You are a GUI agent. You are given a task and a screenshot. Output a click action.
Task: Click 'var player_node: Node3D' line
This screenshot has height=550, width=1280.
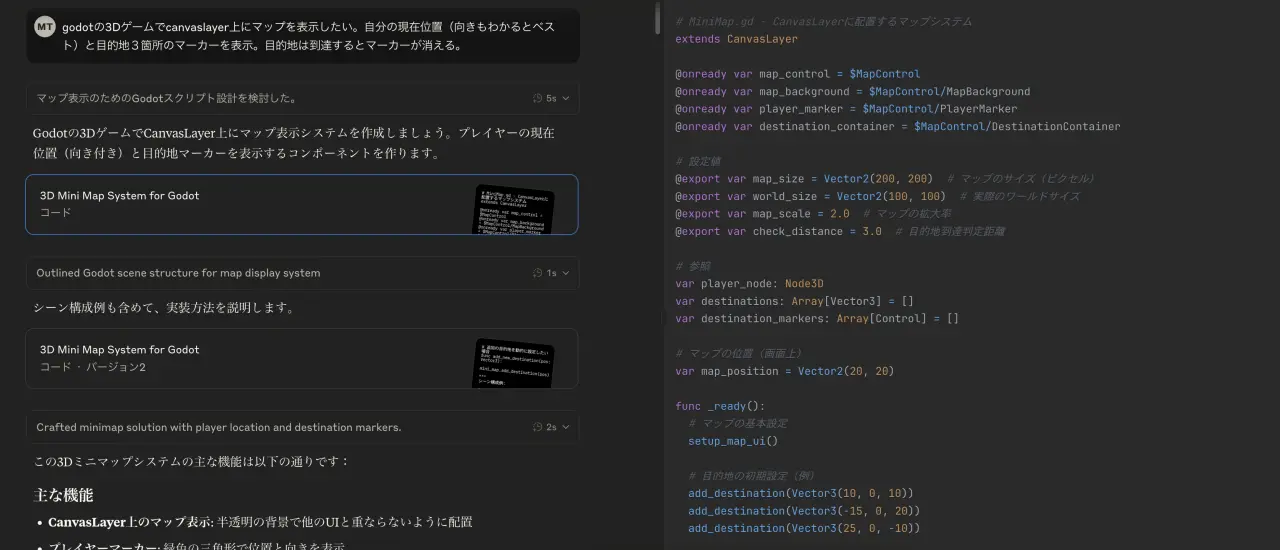(749, 283)
